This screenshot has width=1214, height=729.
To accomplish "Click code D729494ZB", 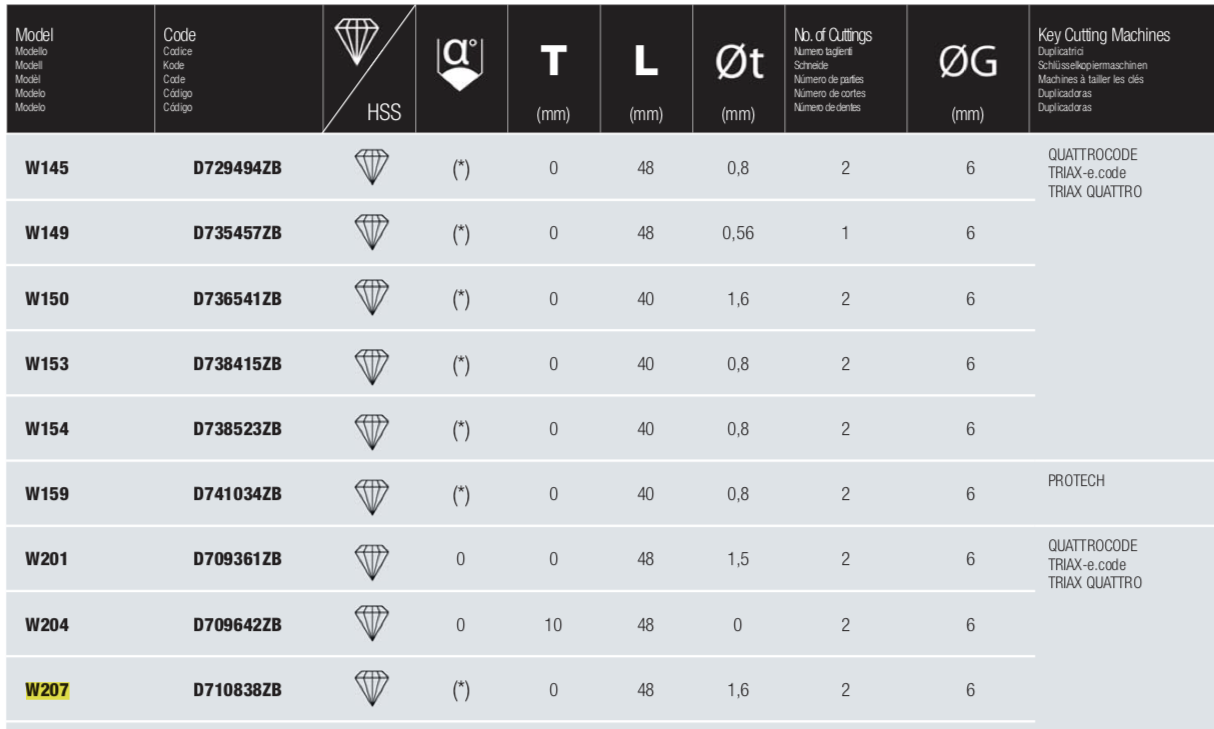I will point(237,168).
